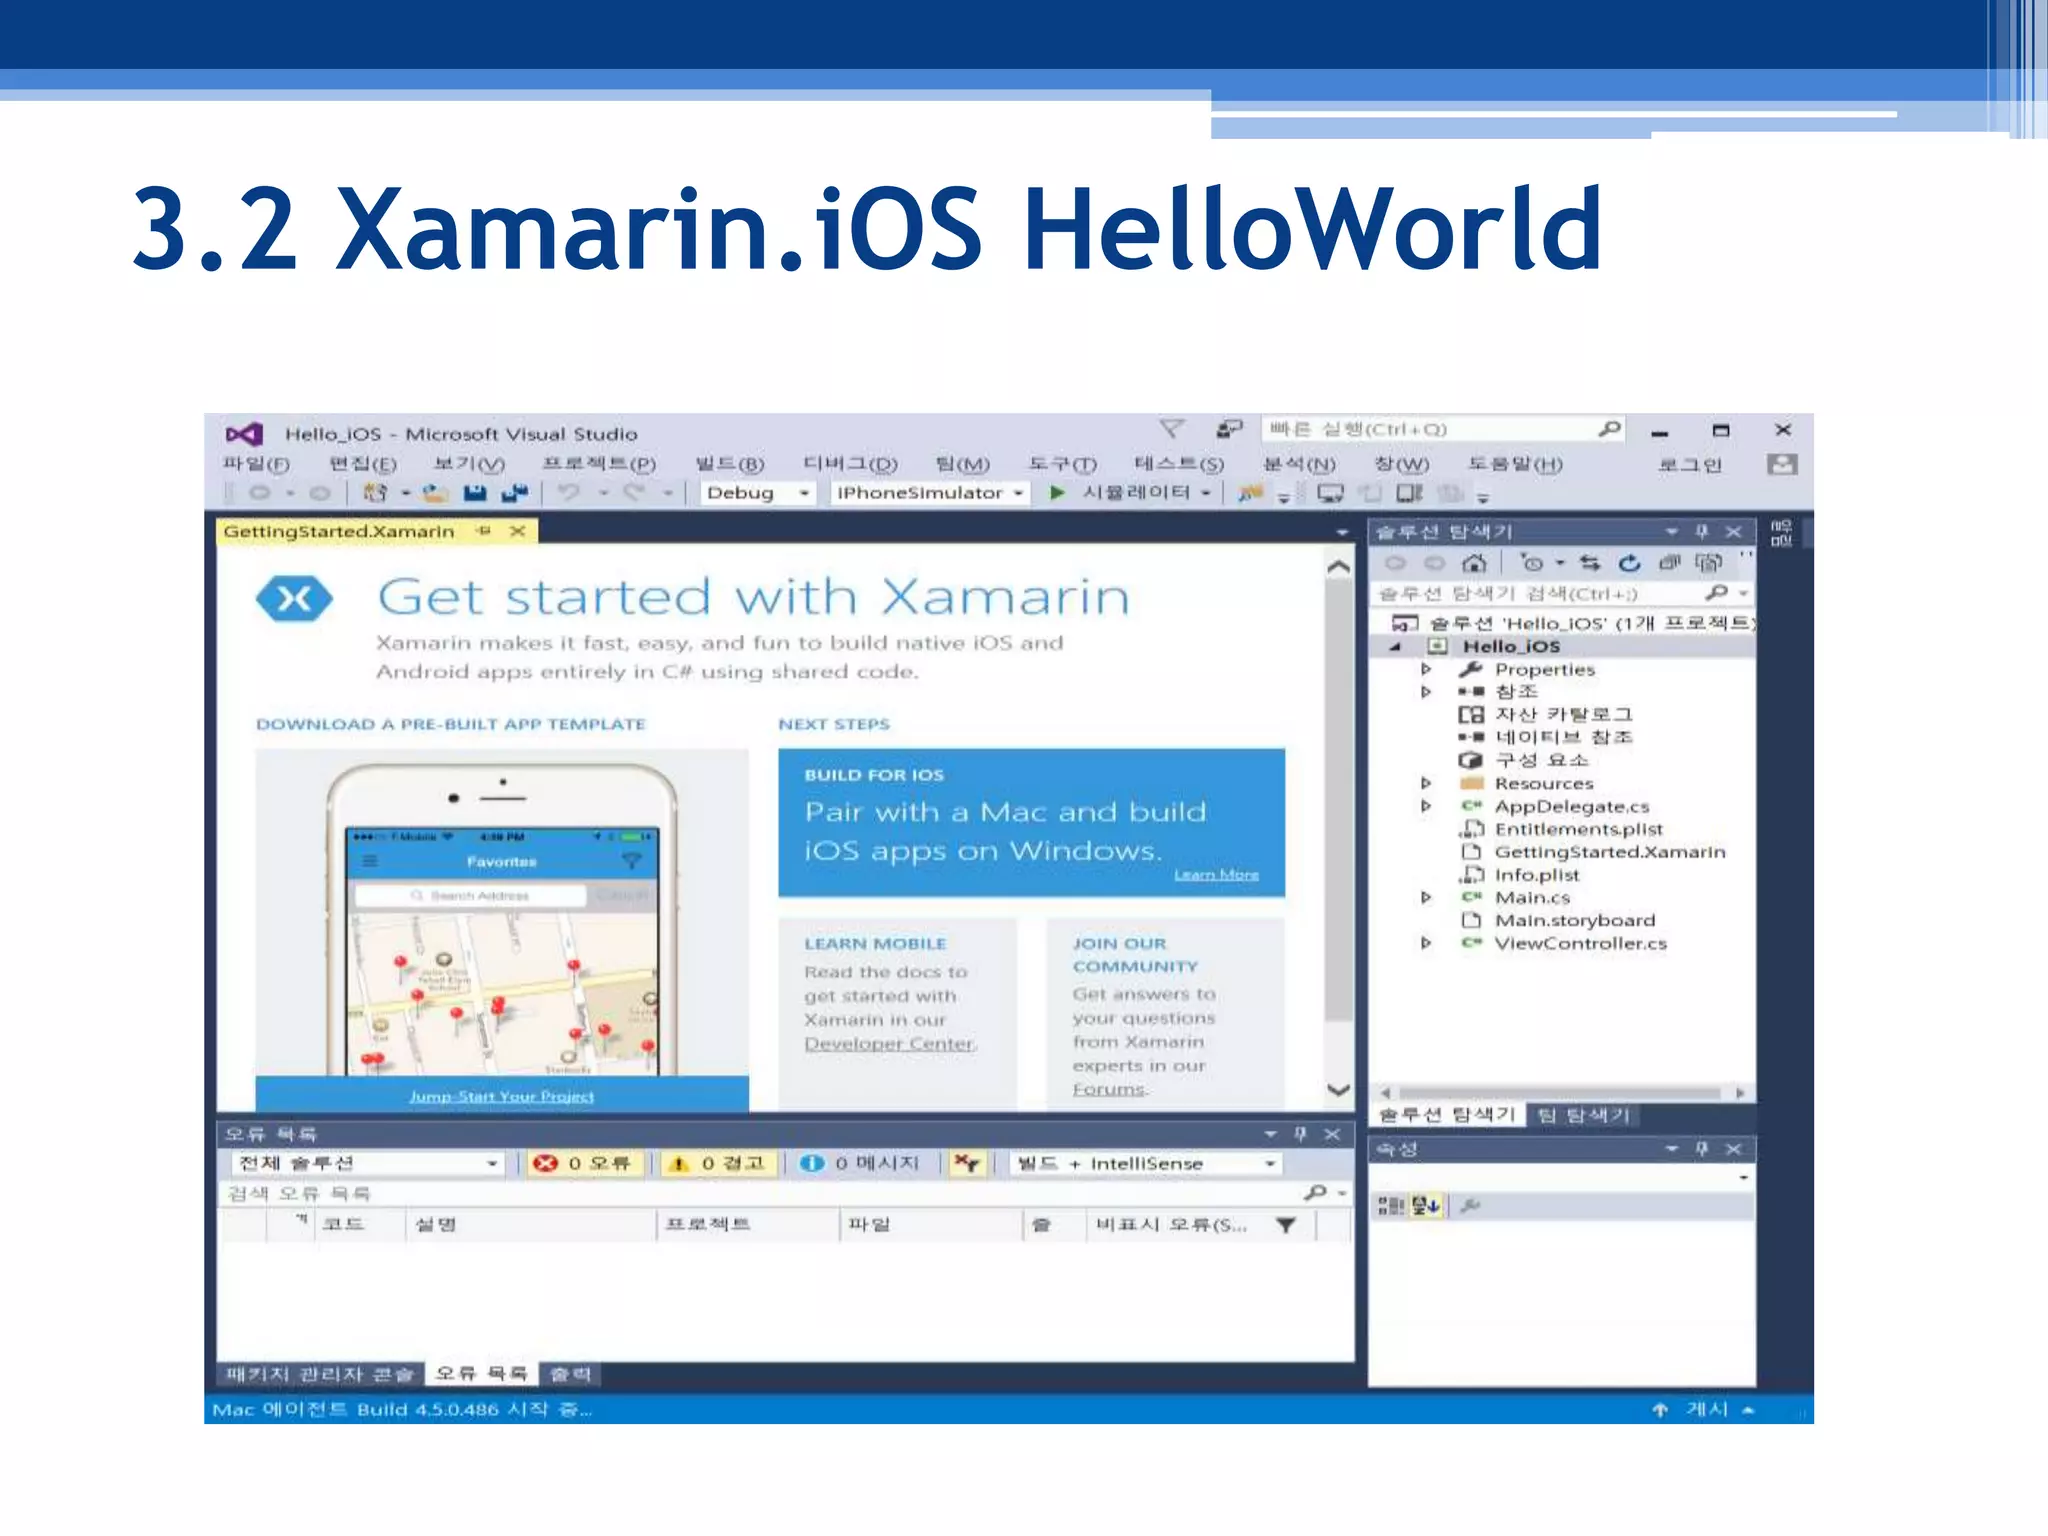Click the 게시 publish button in the status bar
2048x1536 pixels.
1706,1409
